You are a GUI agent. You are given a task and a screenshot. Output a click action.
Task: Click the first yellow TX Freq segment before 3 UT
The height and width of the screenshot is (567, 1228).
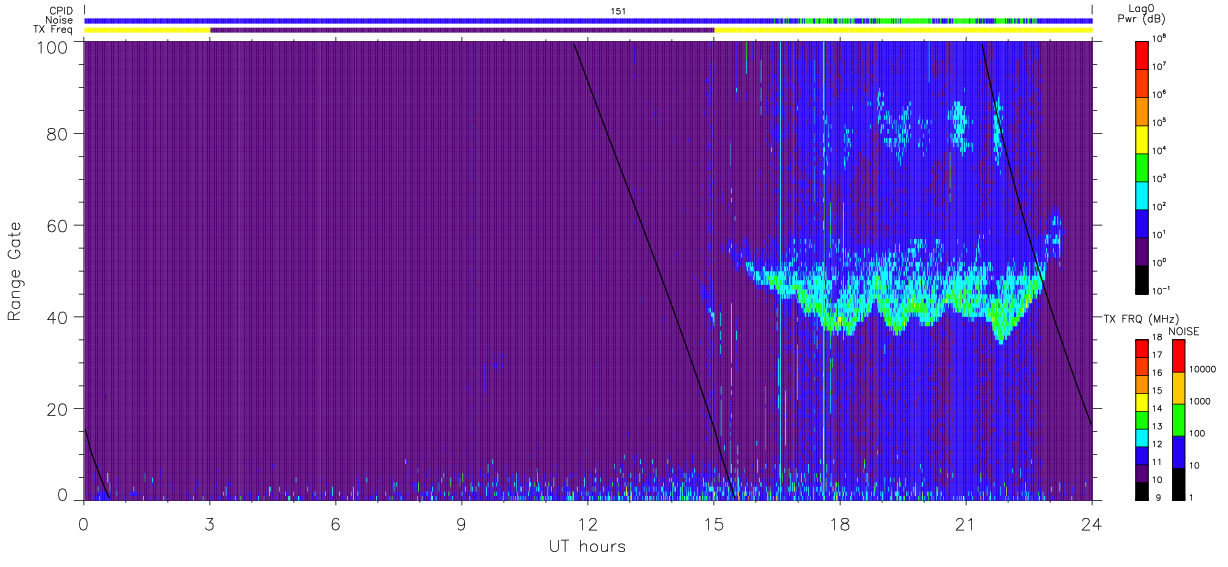point(147,30)
